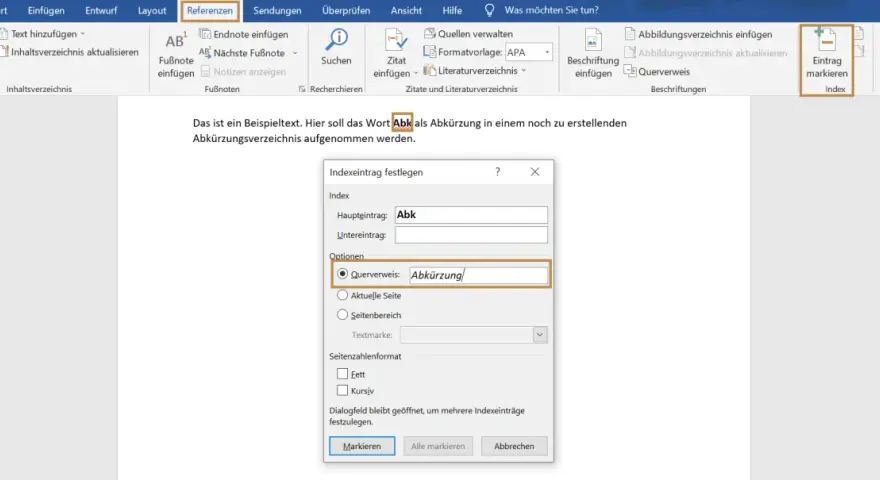
Task: Click Inhaltsverzeichnis aktualisieren icon
Action: tap(4, 52)
